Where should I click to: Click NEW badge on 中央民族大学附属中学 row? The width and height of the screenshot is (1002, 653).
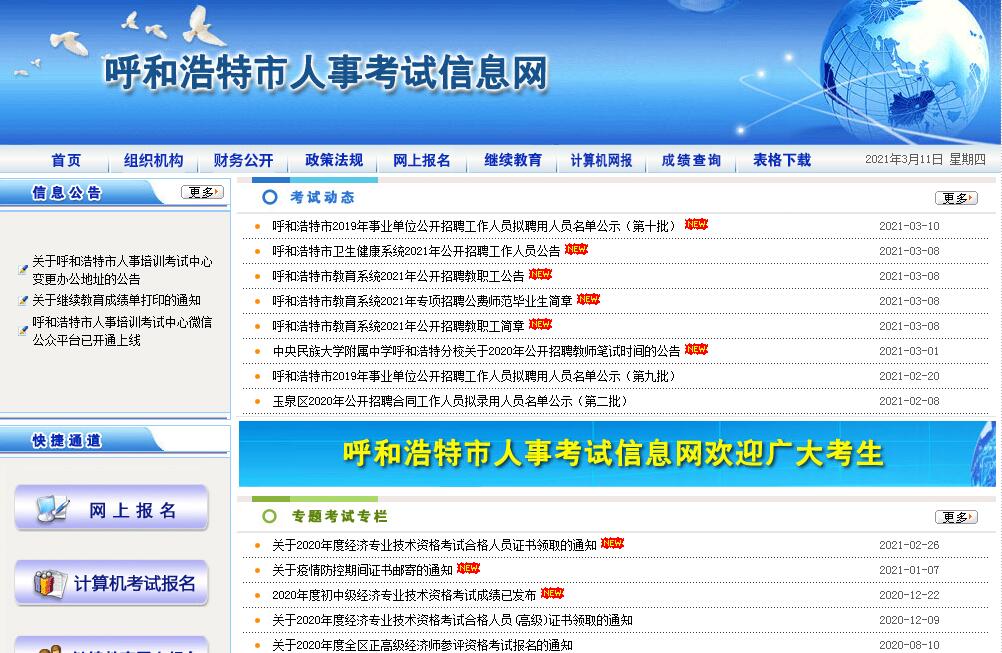tap(696, 349)
